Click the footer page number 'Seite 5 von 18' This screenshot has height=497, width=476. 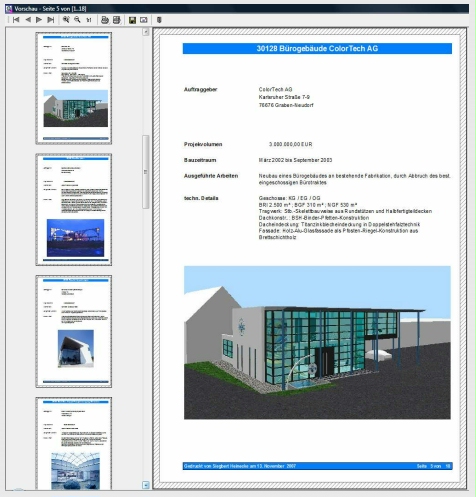click(433, 466)
